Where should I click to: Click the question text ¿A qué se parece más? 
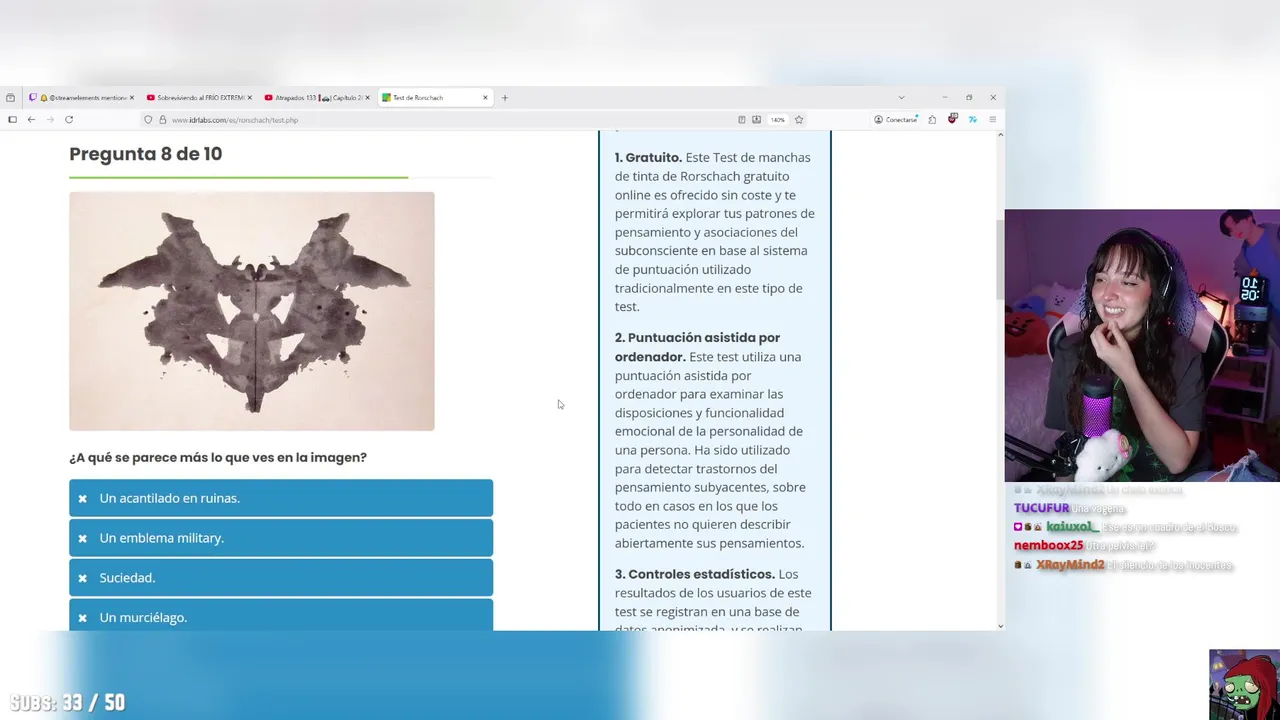coord(218,457)
